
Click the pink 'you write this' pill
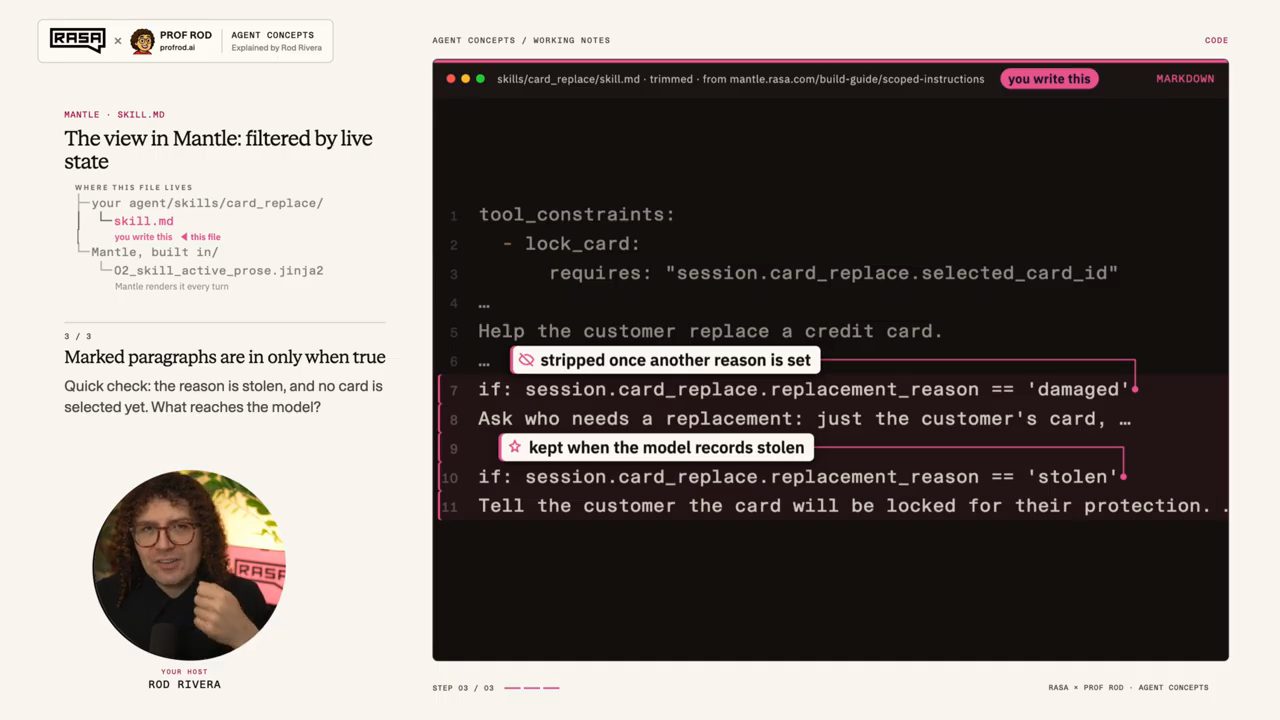coord(1049,79)
